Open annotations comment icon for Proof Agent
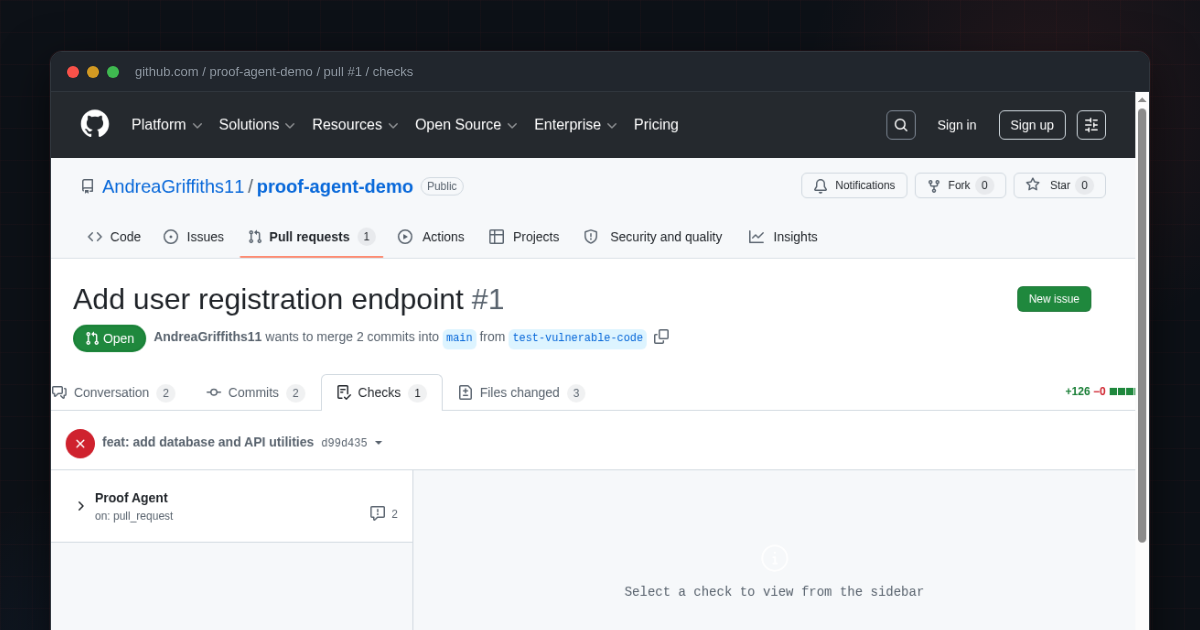1200x630 pixels. pos(378,513)
